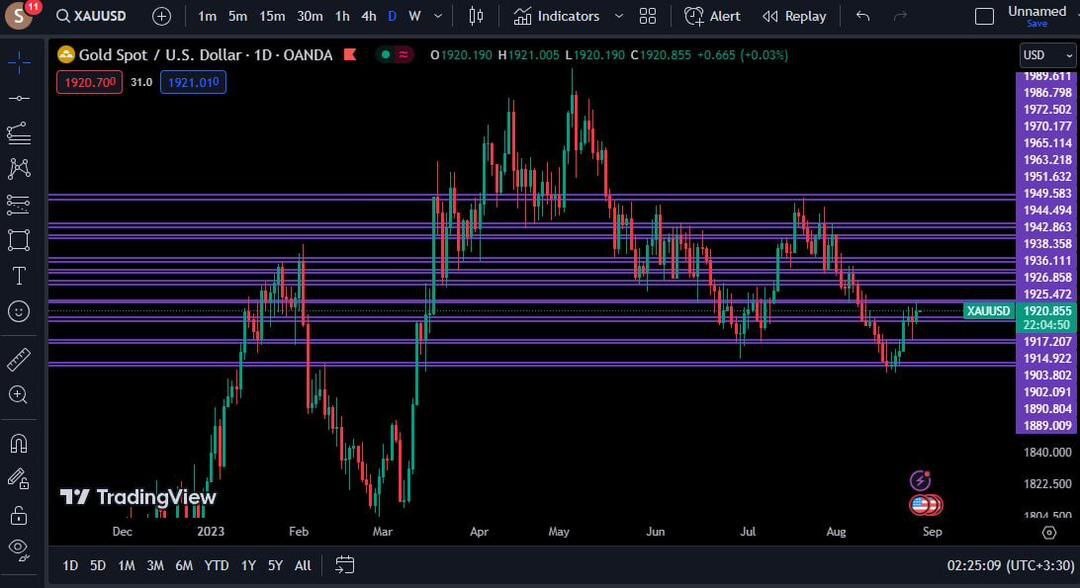Open the user profile avatar menu
Image resolution: width=1080 pixels, height=588 pixels.
click(x=19, y=15)
